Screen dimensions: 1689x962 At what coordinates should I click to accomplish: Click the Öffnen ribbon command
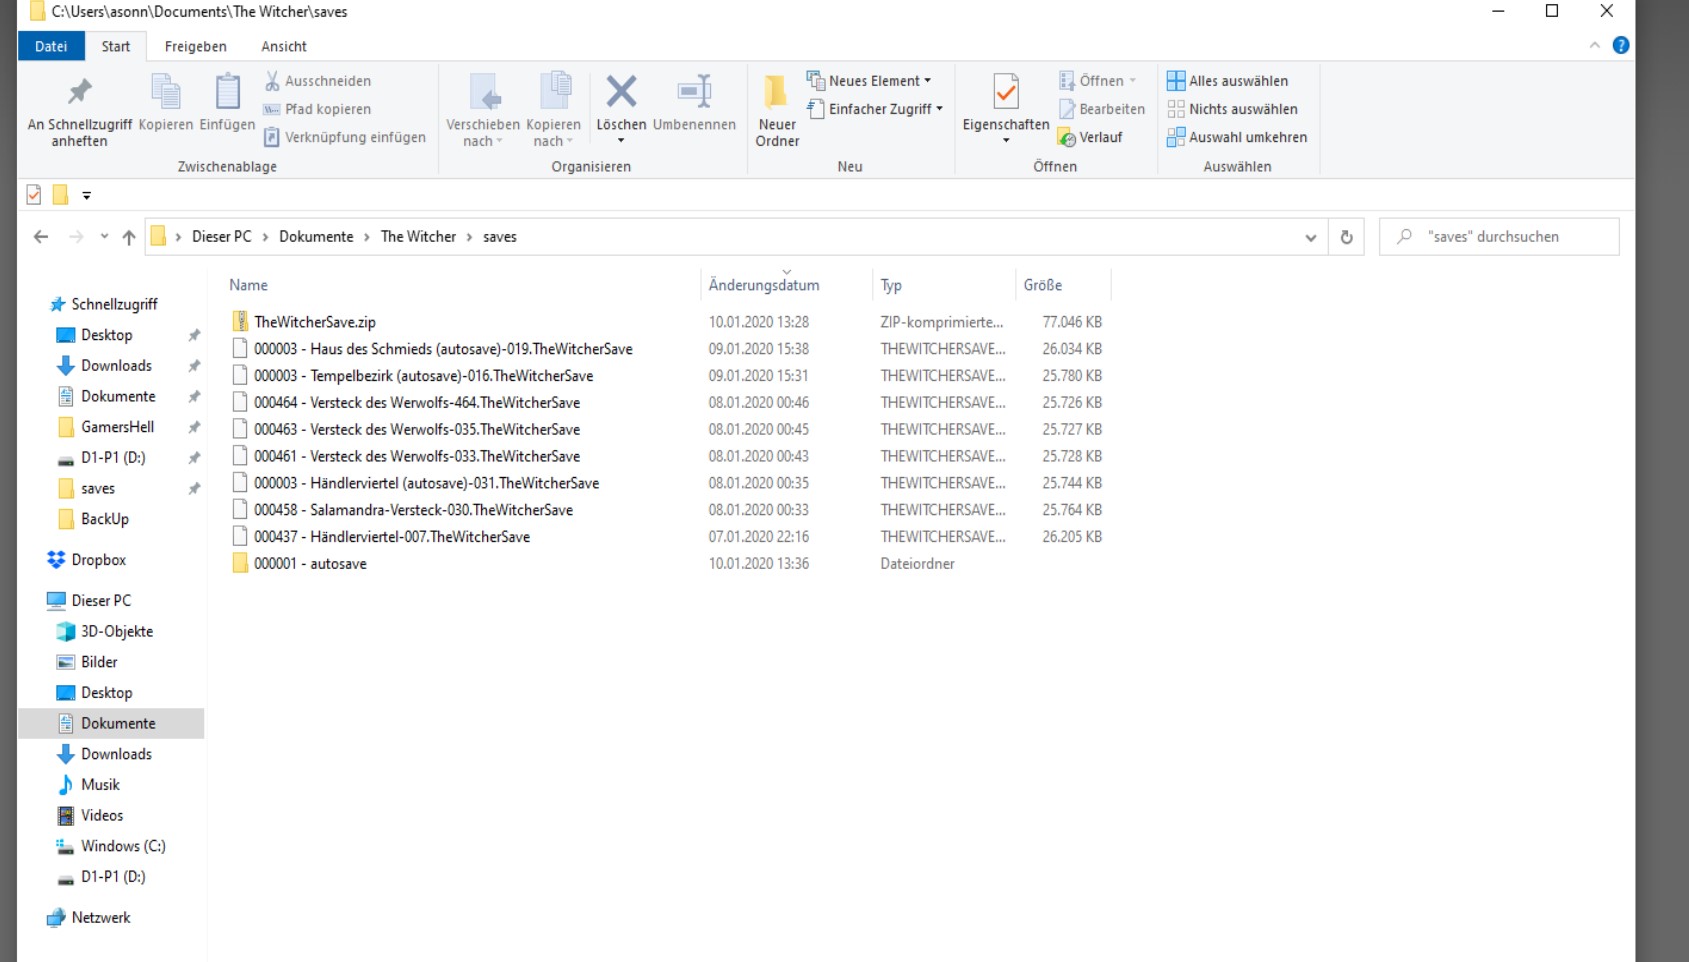pyautogui.click(x=1097, y=81)
